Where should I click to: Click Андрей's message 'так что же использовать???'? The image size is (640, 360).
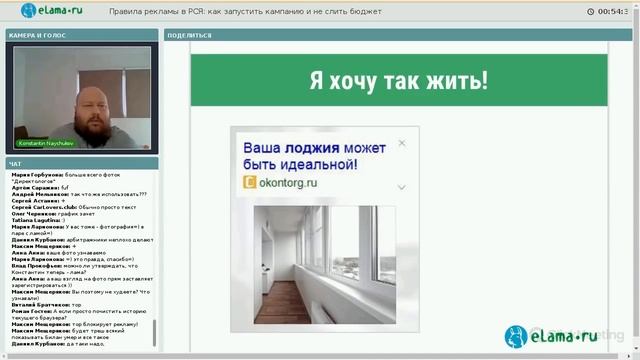(79, 194)
